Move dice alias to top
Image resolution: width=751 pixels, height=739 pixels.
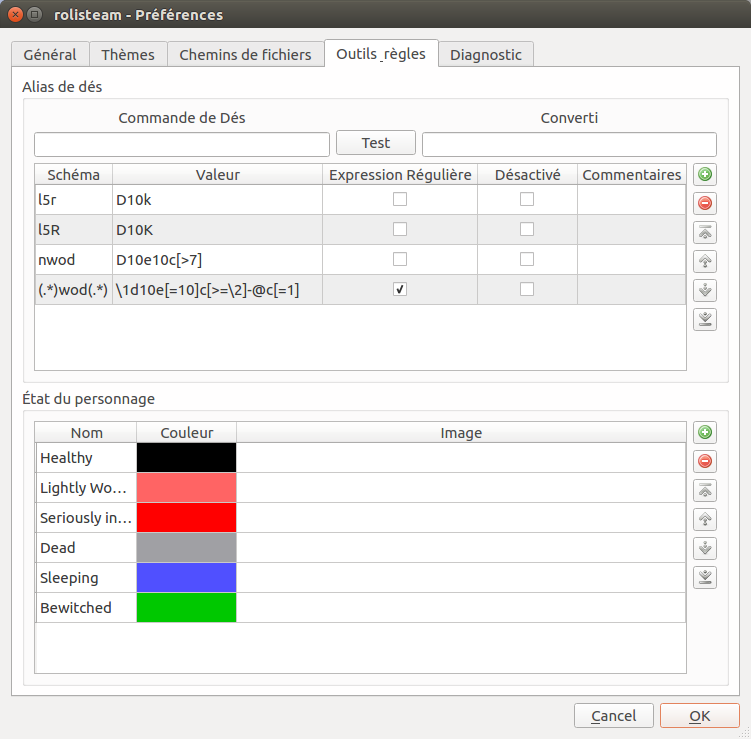(705, 233)
